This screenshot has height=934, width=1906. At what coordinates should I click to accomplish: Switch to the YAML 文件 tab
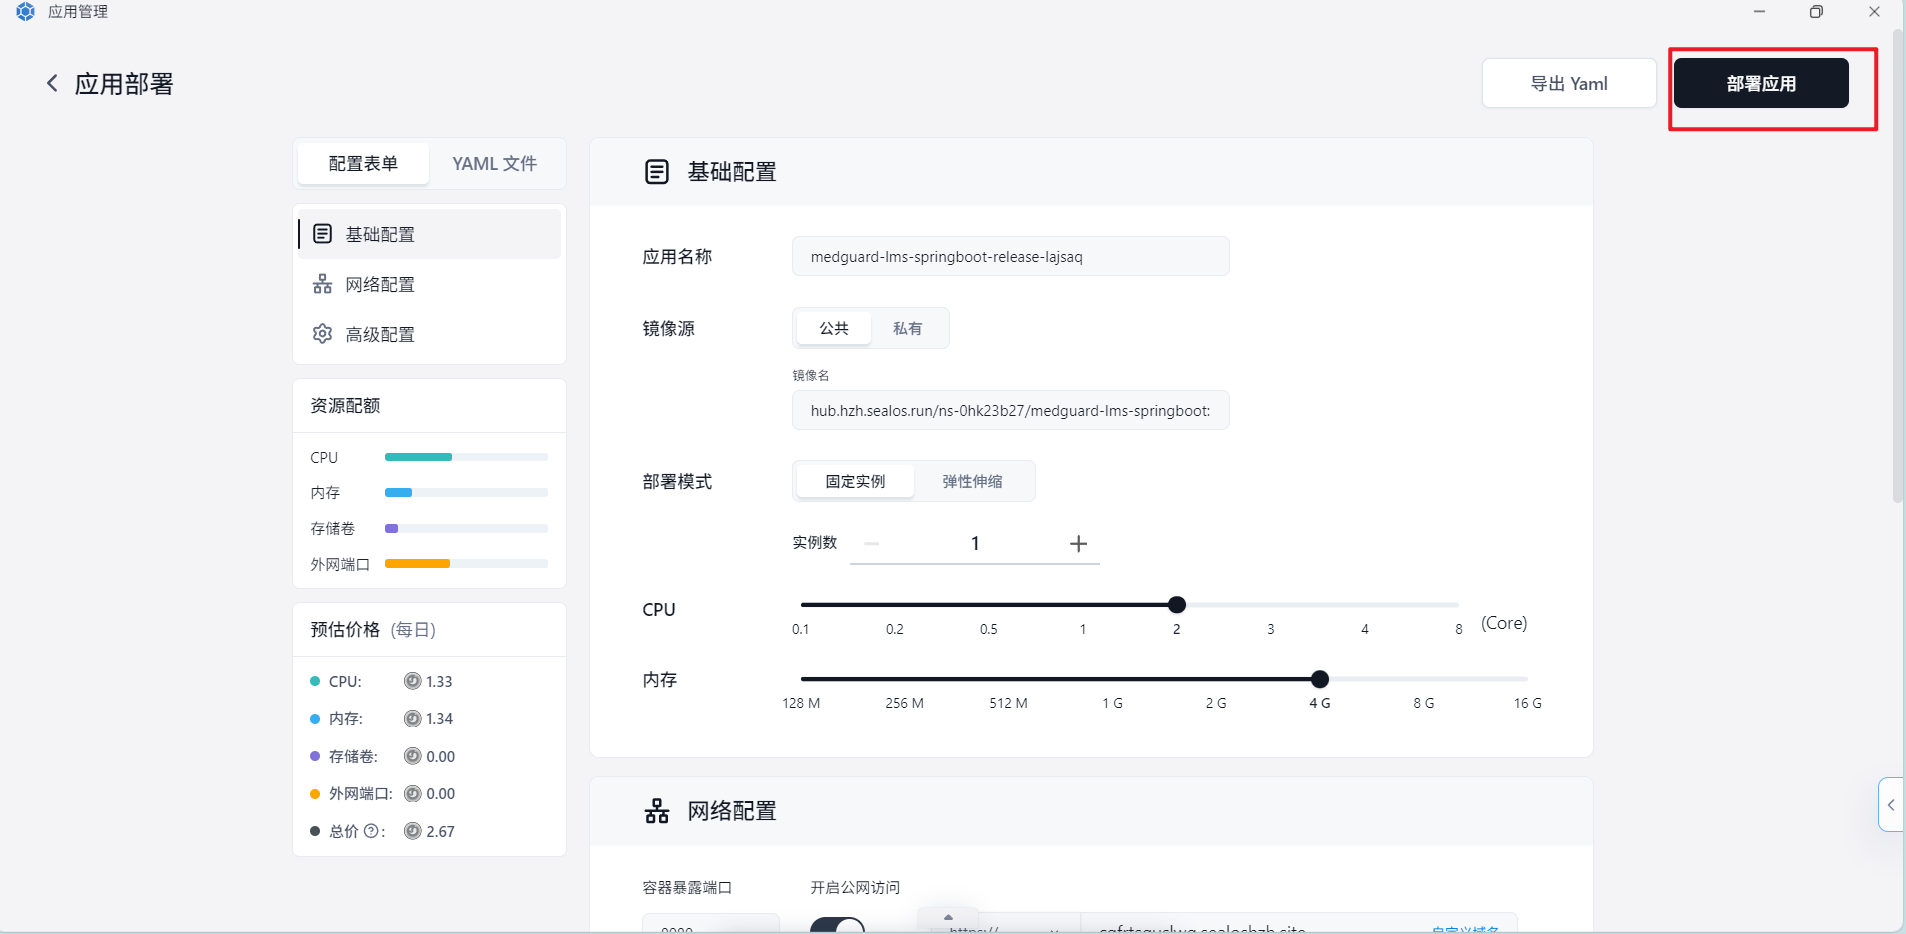[494, 163]
